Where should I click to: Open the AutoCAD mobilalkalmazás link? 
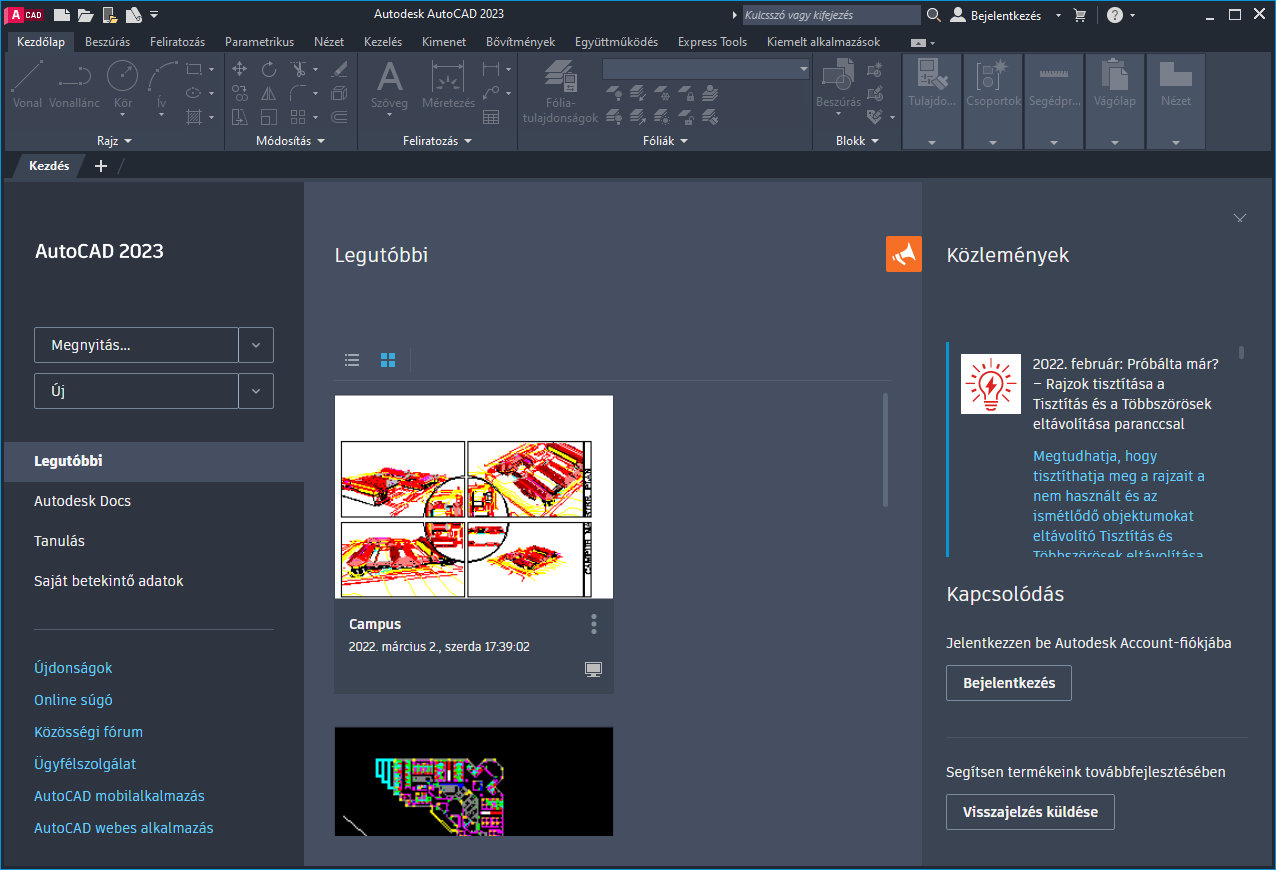pyautogui.click(x=119, y=796)
